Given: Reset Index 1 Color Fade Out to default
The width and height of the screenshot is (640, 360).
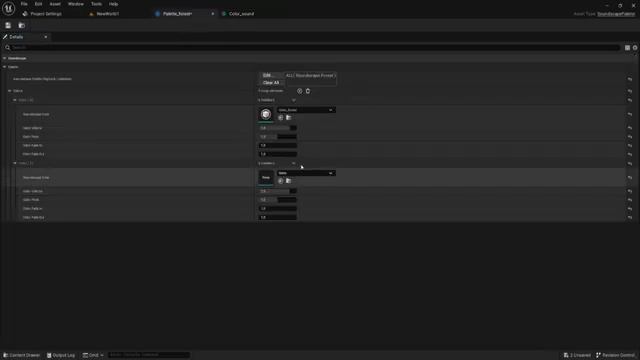Looking at the screenshot, I should (x=630, y=218).
